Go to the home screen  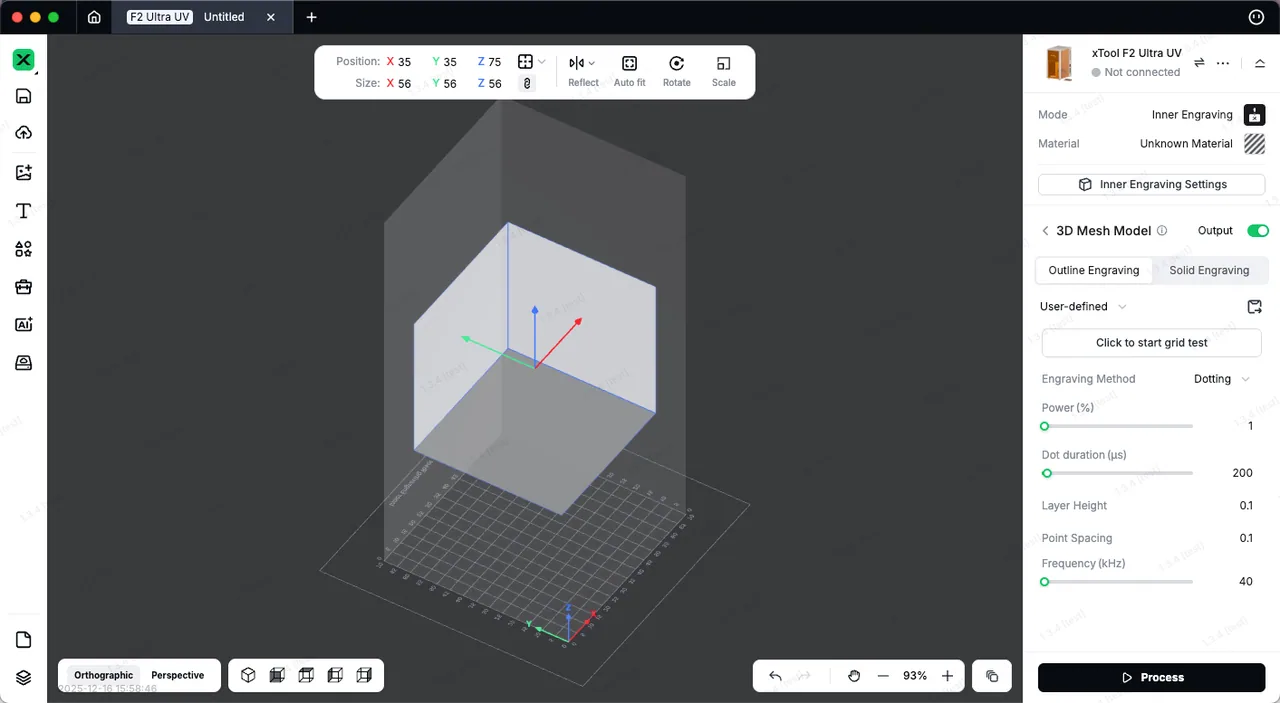click(94, 17)
